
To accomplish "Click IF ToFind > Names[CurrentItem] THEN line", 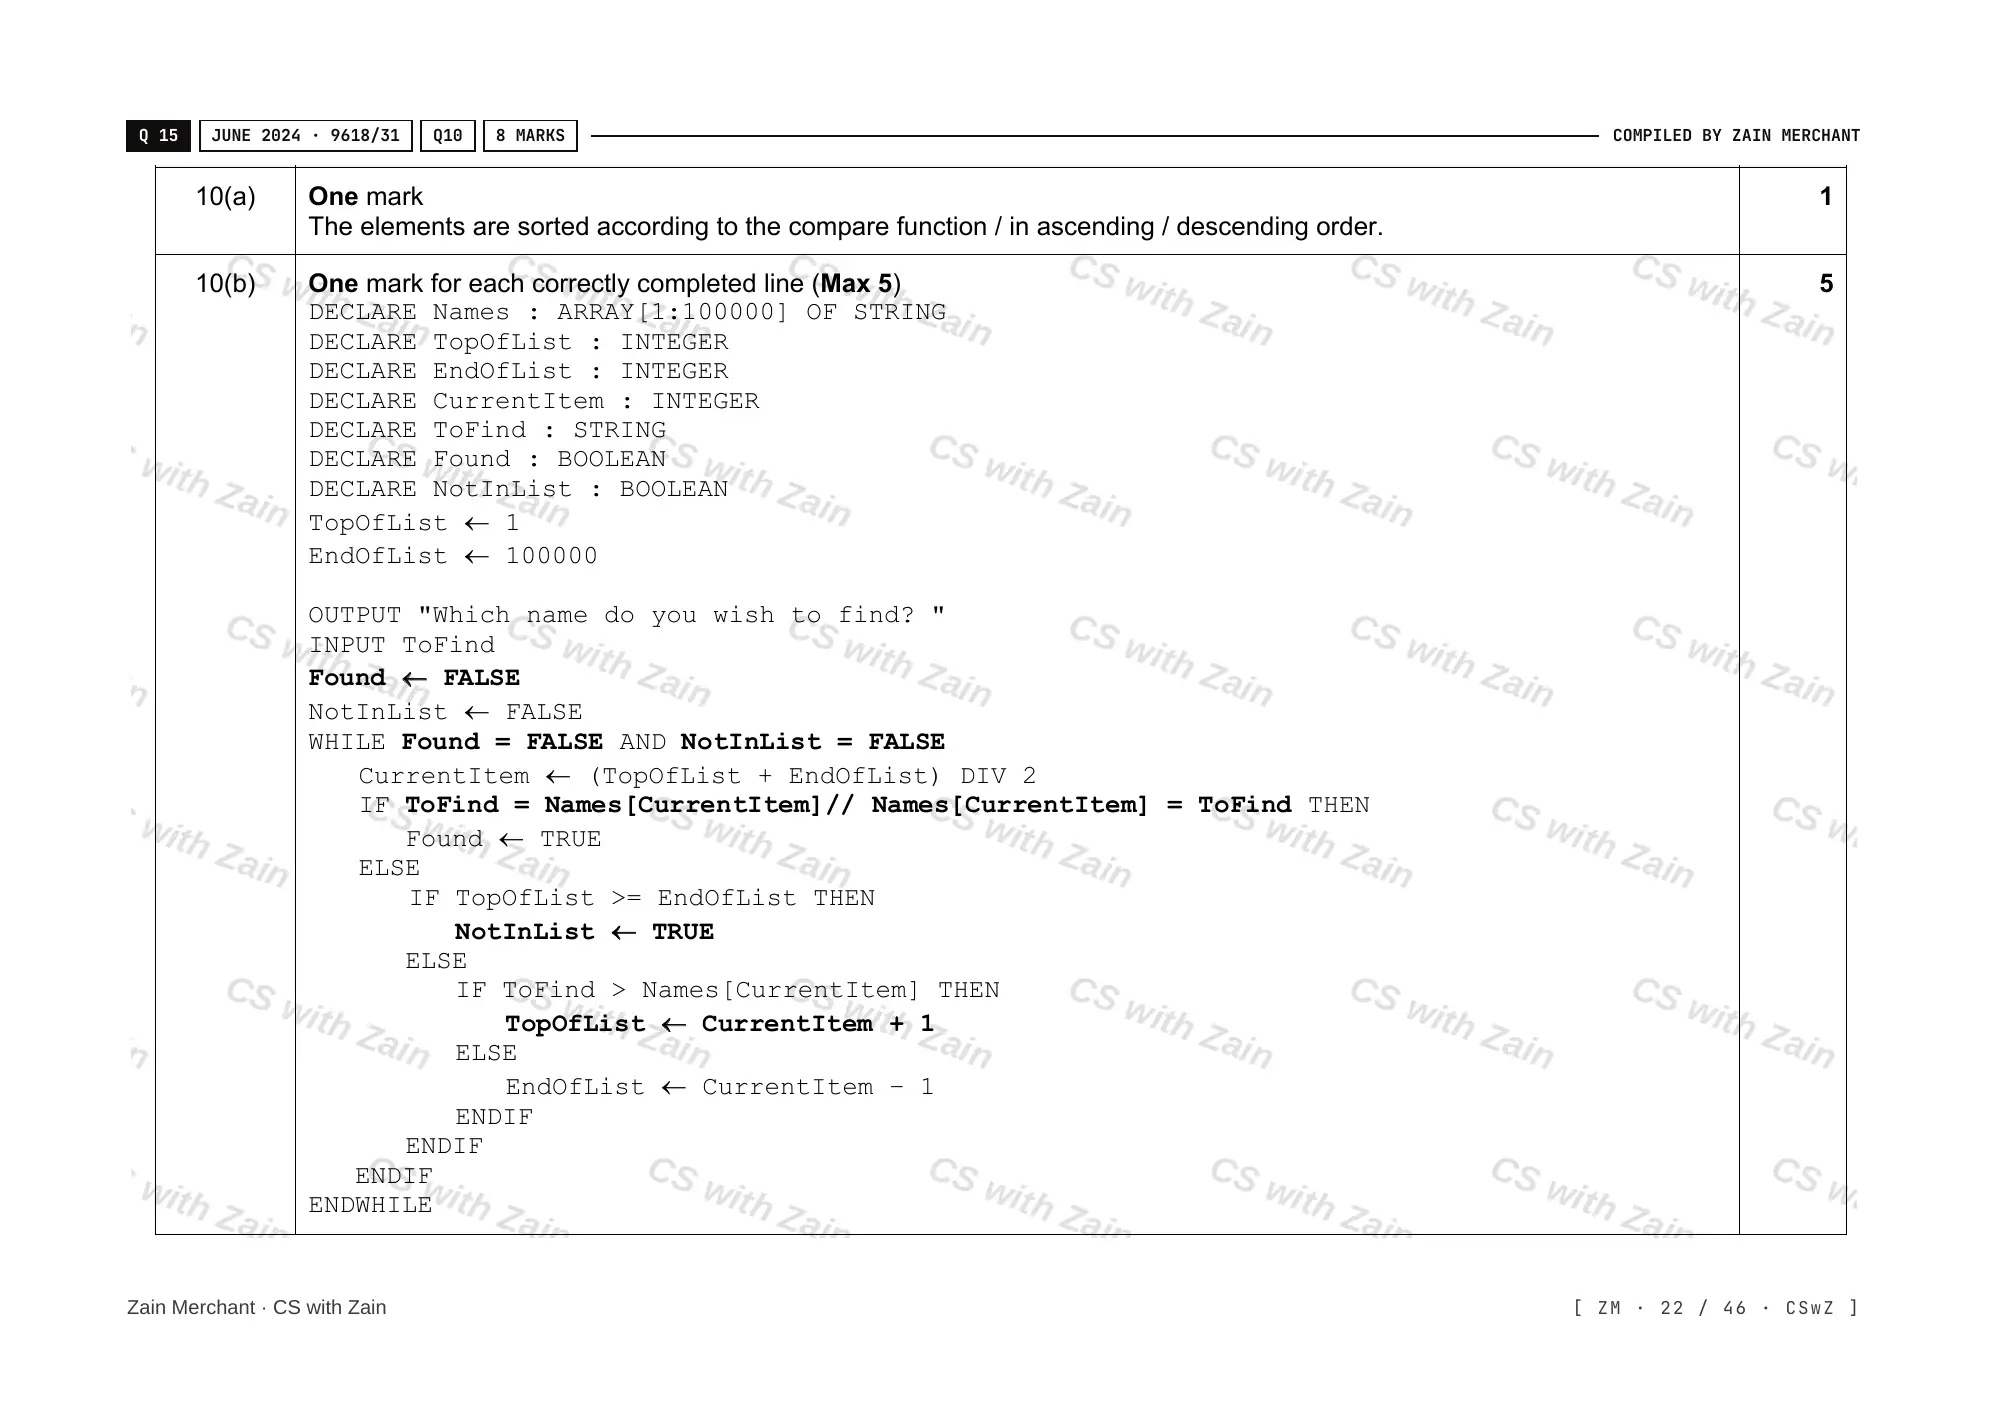I will point(727,990).
